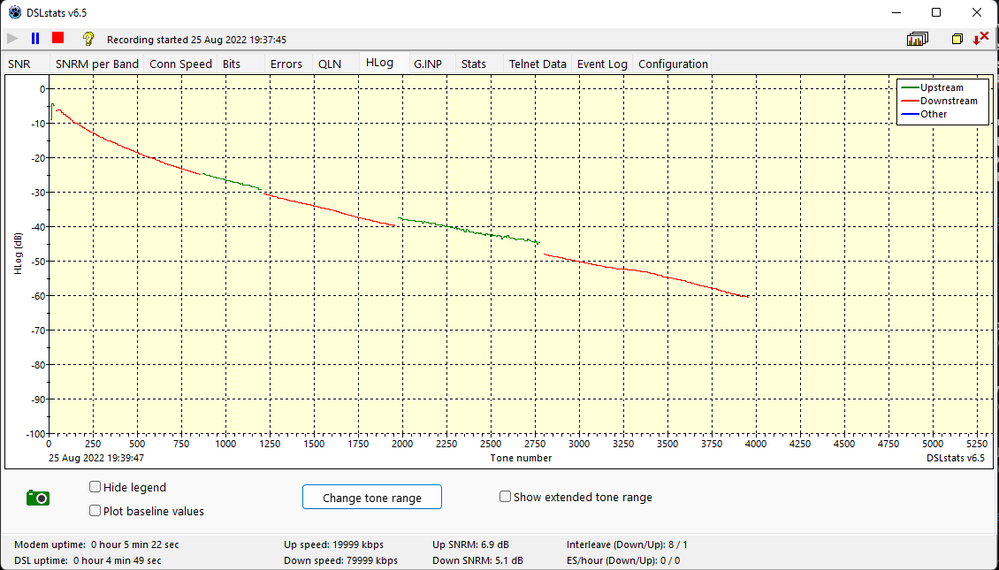Click the red arrow and X icon
Viewport: 999px width, 570px height.
pyautogui.click(x=980, y=39)
